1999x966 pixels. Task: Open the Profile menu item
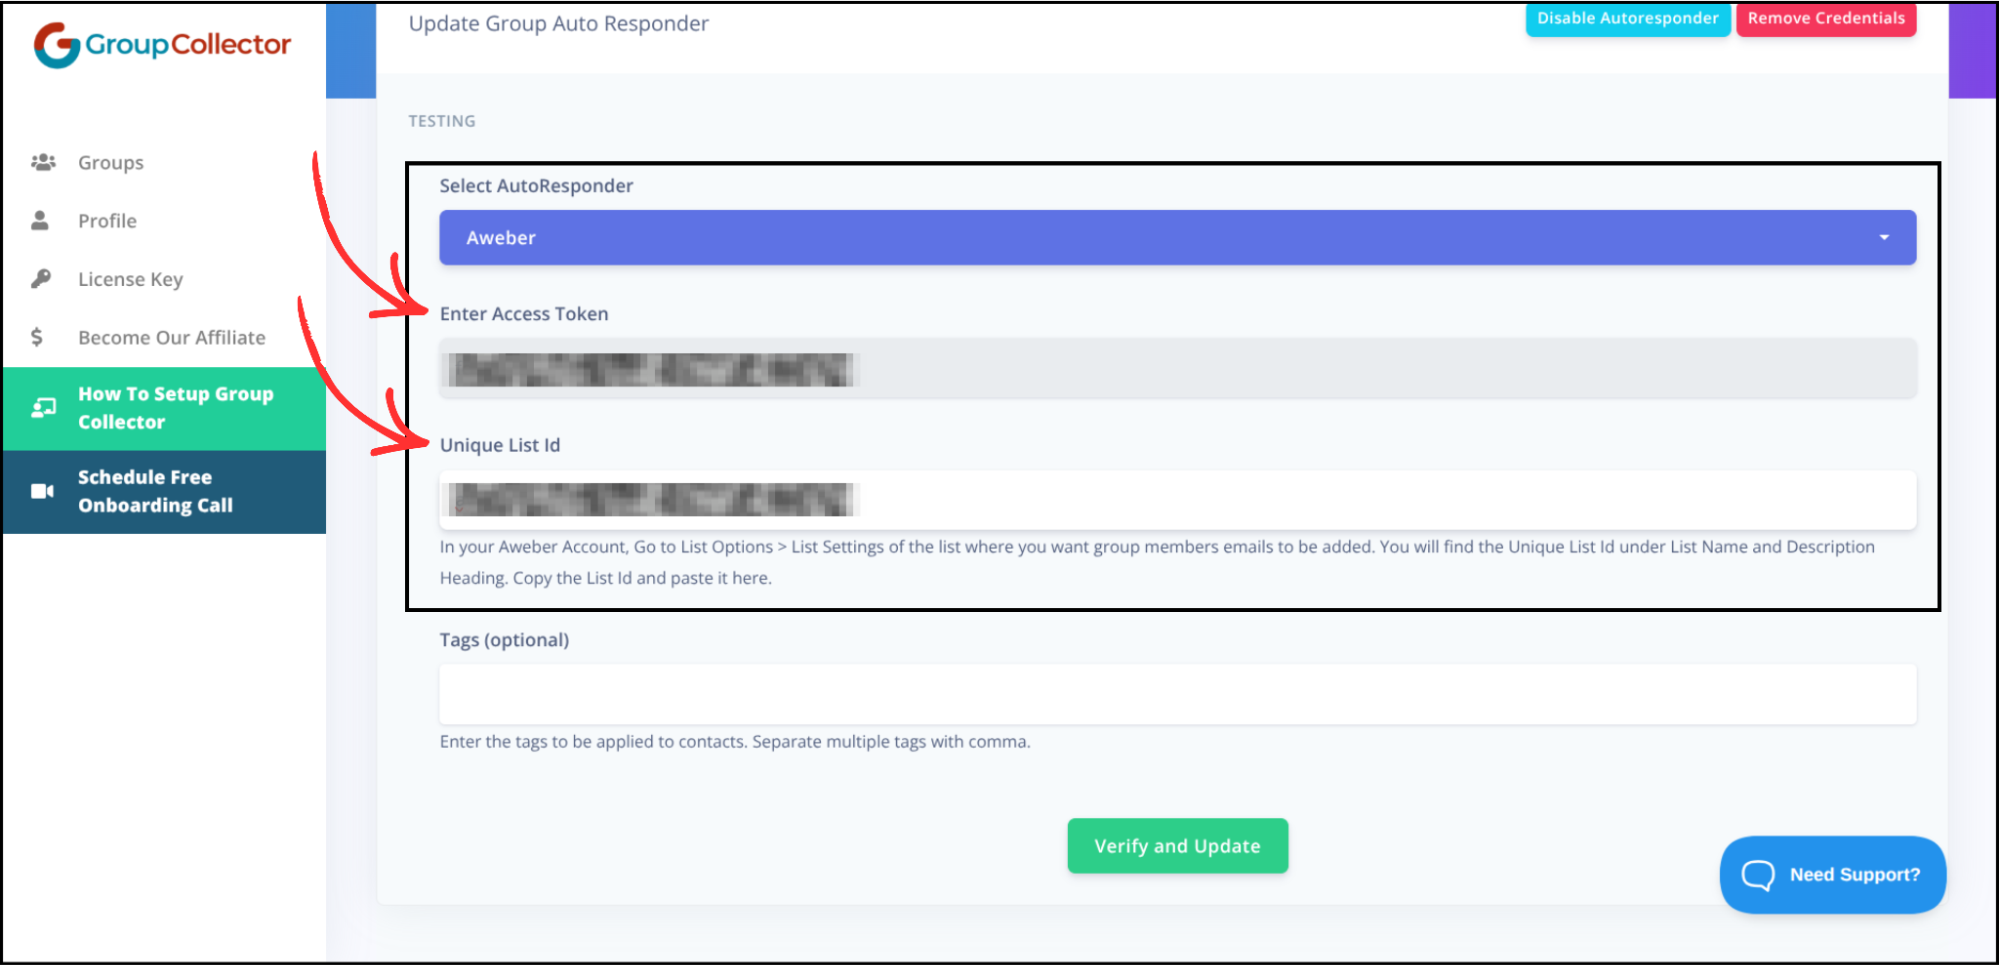point(107,220)
